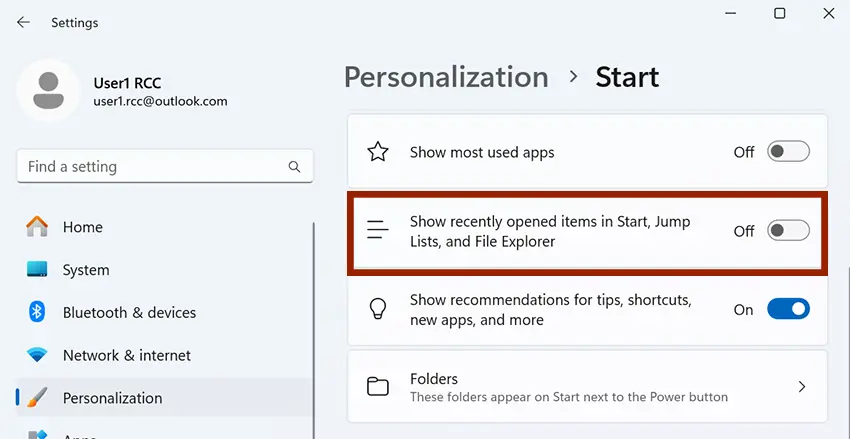The width and height of the screenshot is (850, 439).
Task: Close the Settings window
Action: [829, 14]
